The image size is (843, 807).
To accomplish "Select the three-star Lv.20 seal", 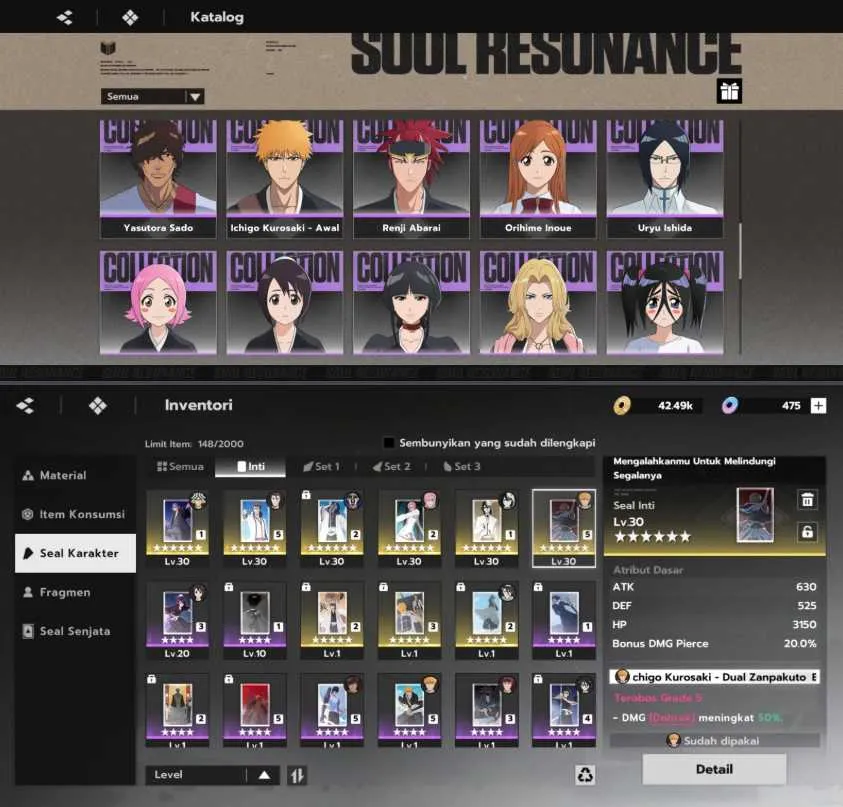I will tap(177, 620).
